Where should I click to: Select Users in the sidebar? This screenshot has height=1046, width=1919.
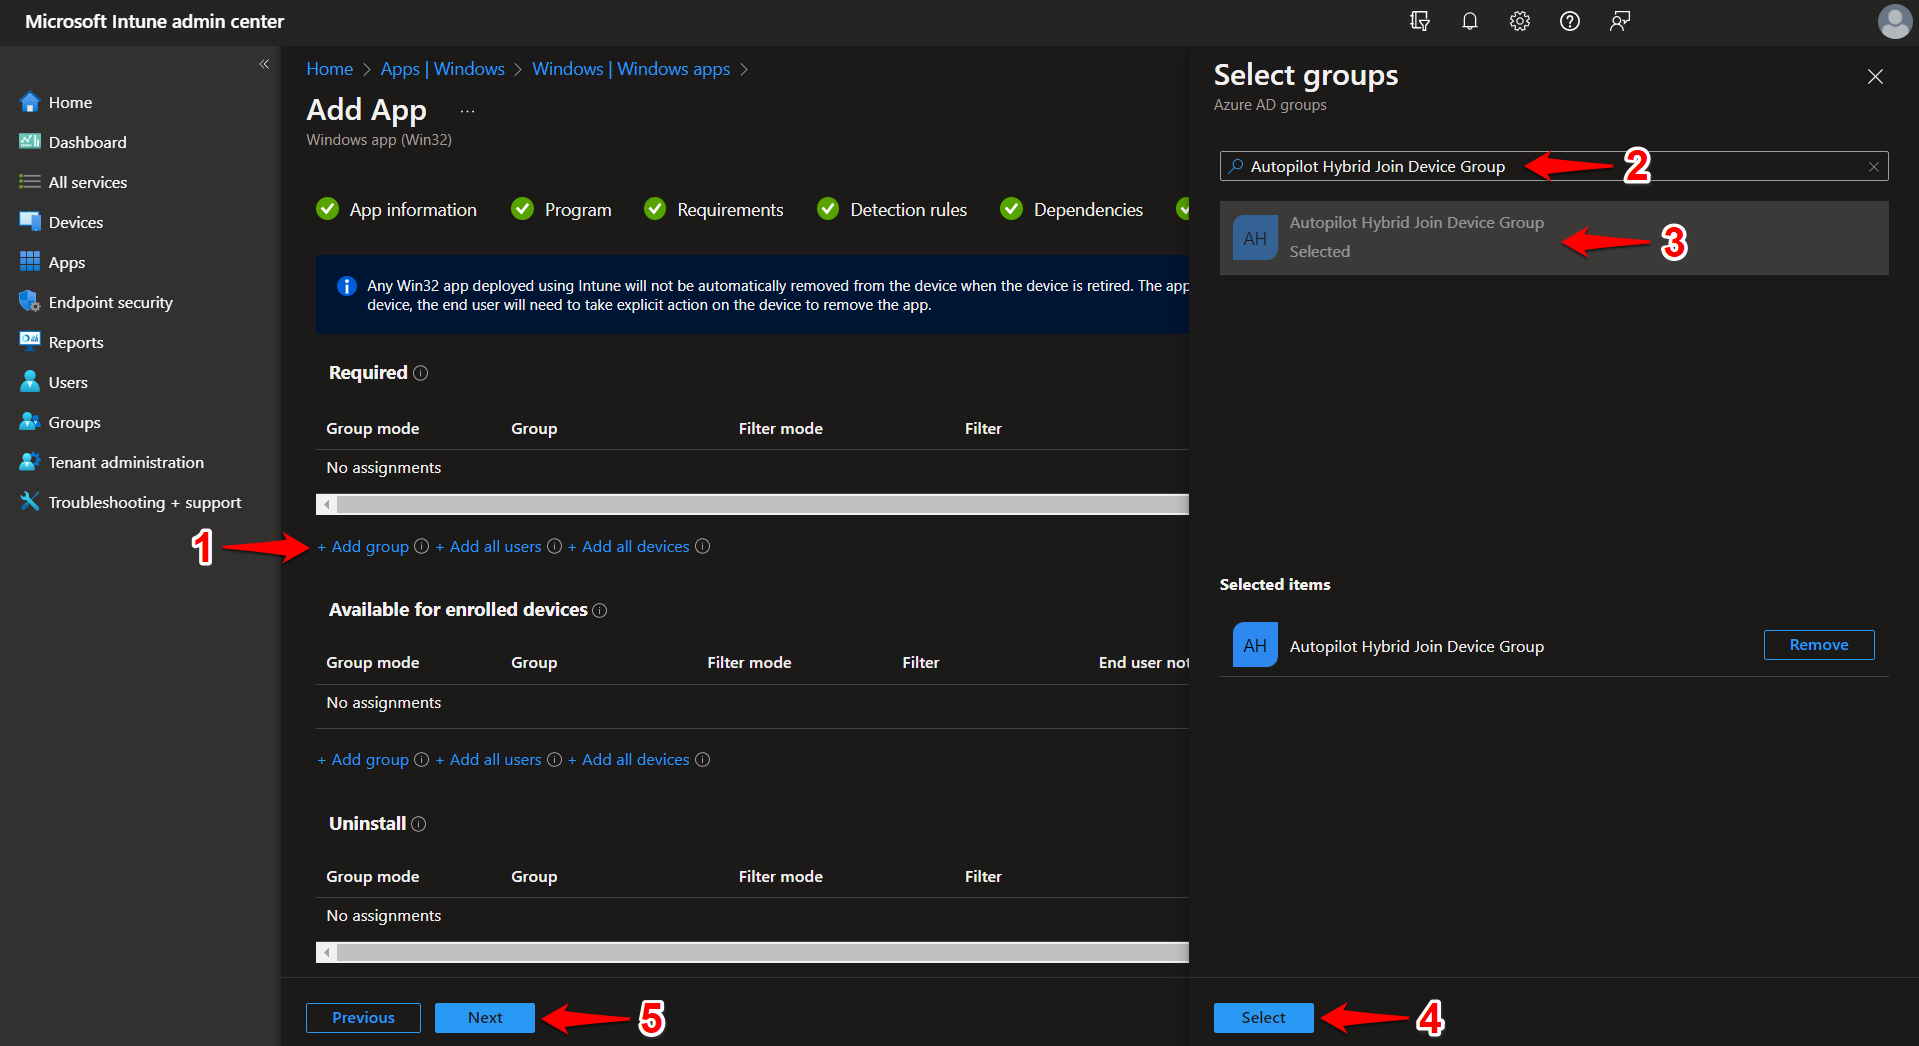point(67,381)
